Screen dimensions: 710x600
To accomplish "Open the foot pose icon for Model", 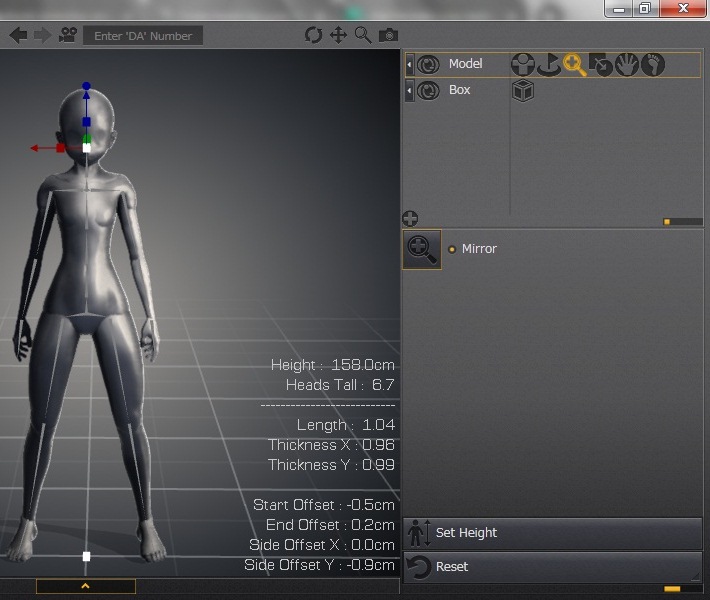I will (x=653, y=65).
